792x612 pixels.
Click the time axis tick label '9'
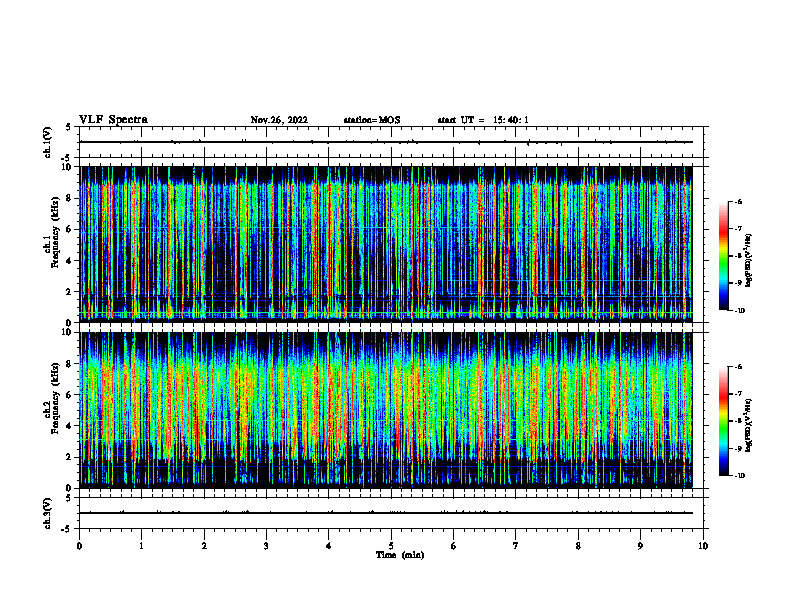point(640,546)
